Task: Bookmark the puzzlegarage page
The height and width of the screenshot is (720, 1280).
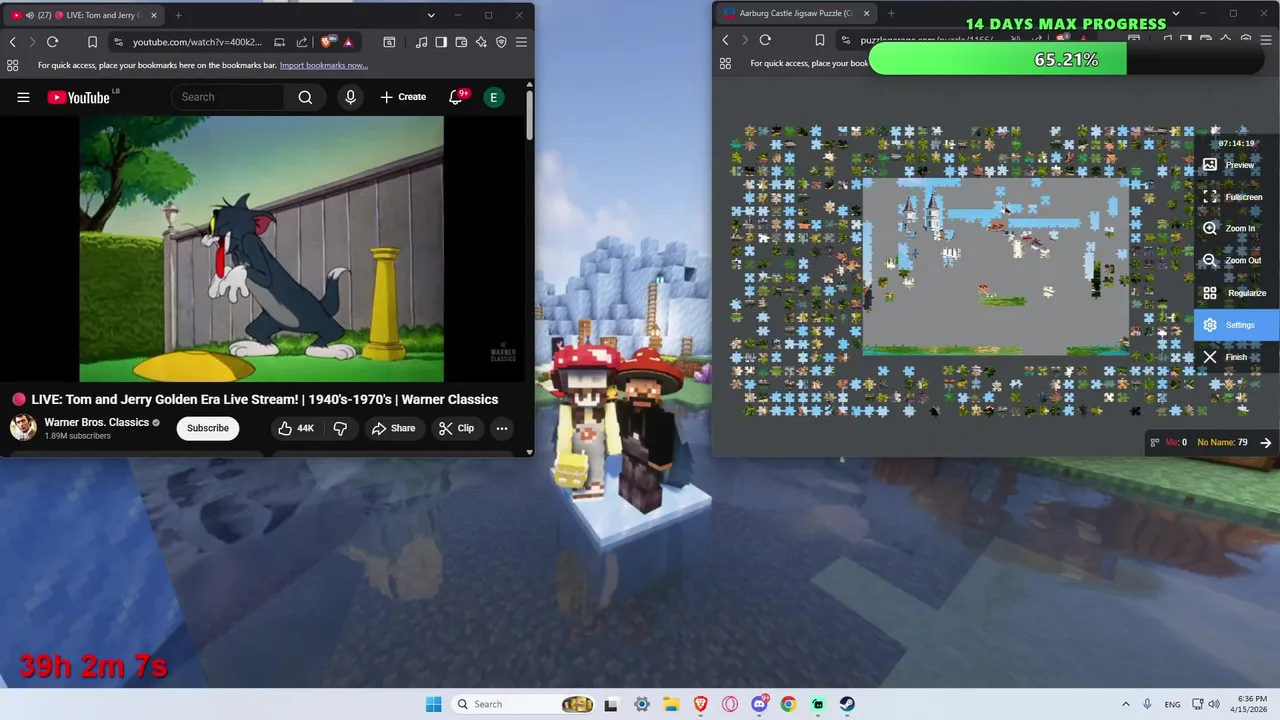Action: click(x=819, y=40)
